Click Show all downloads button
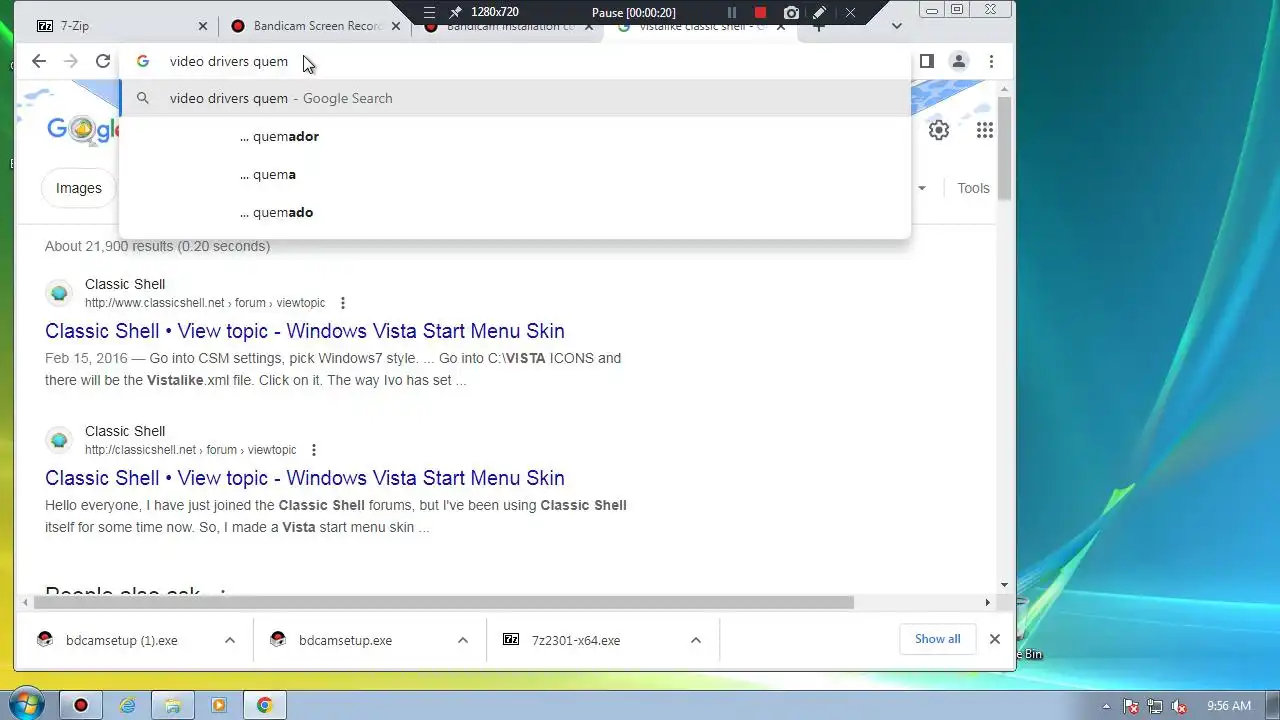The width and height of the screenshot is (1280, 720). point(937,639)
